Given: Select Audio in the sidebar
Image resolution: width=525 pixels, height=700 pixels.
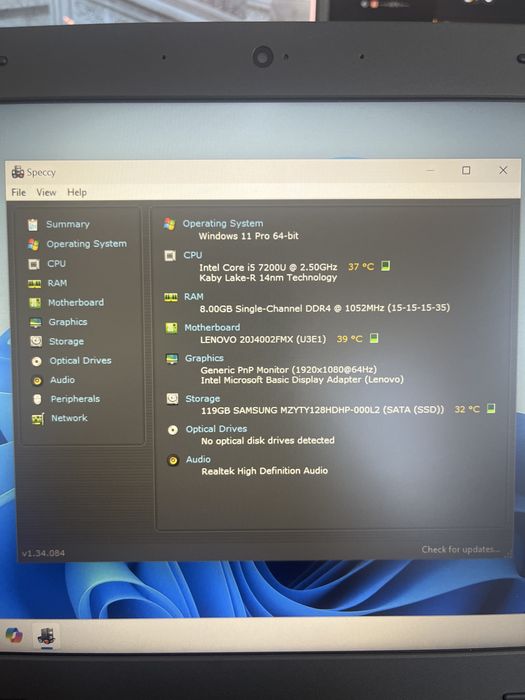Looking at the screenshot, I should pos(62,379).
